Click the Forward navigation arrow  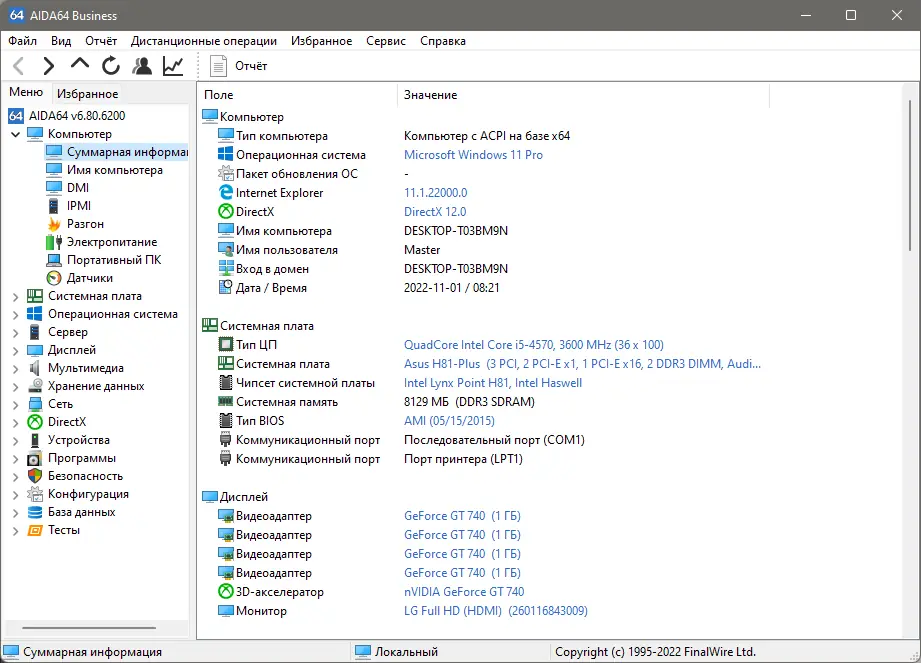coord(49,66)
